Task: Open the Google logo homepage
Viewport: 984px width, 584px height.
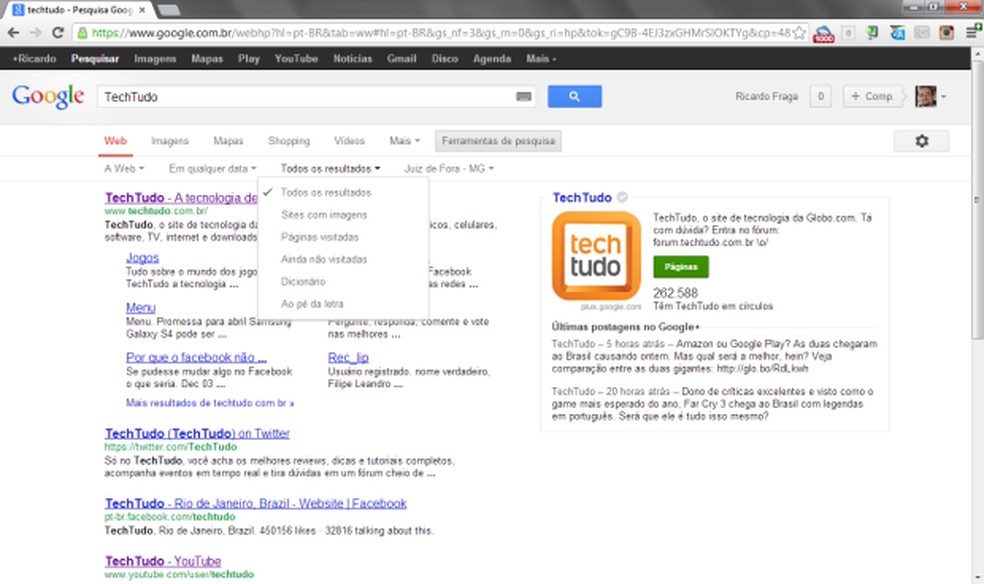Action: [48, 96]
